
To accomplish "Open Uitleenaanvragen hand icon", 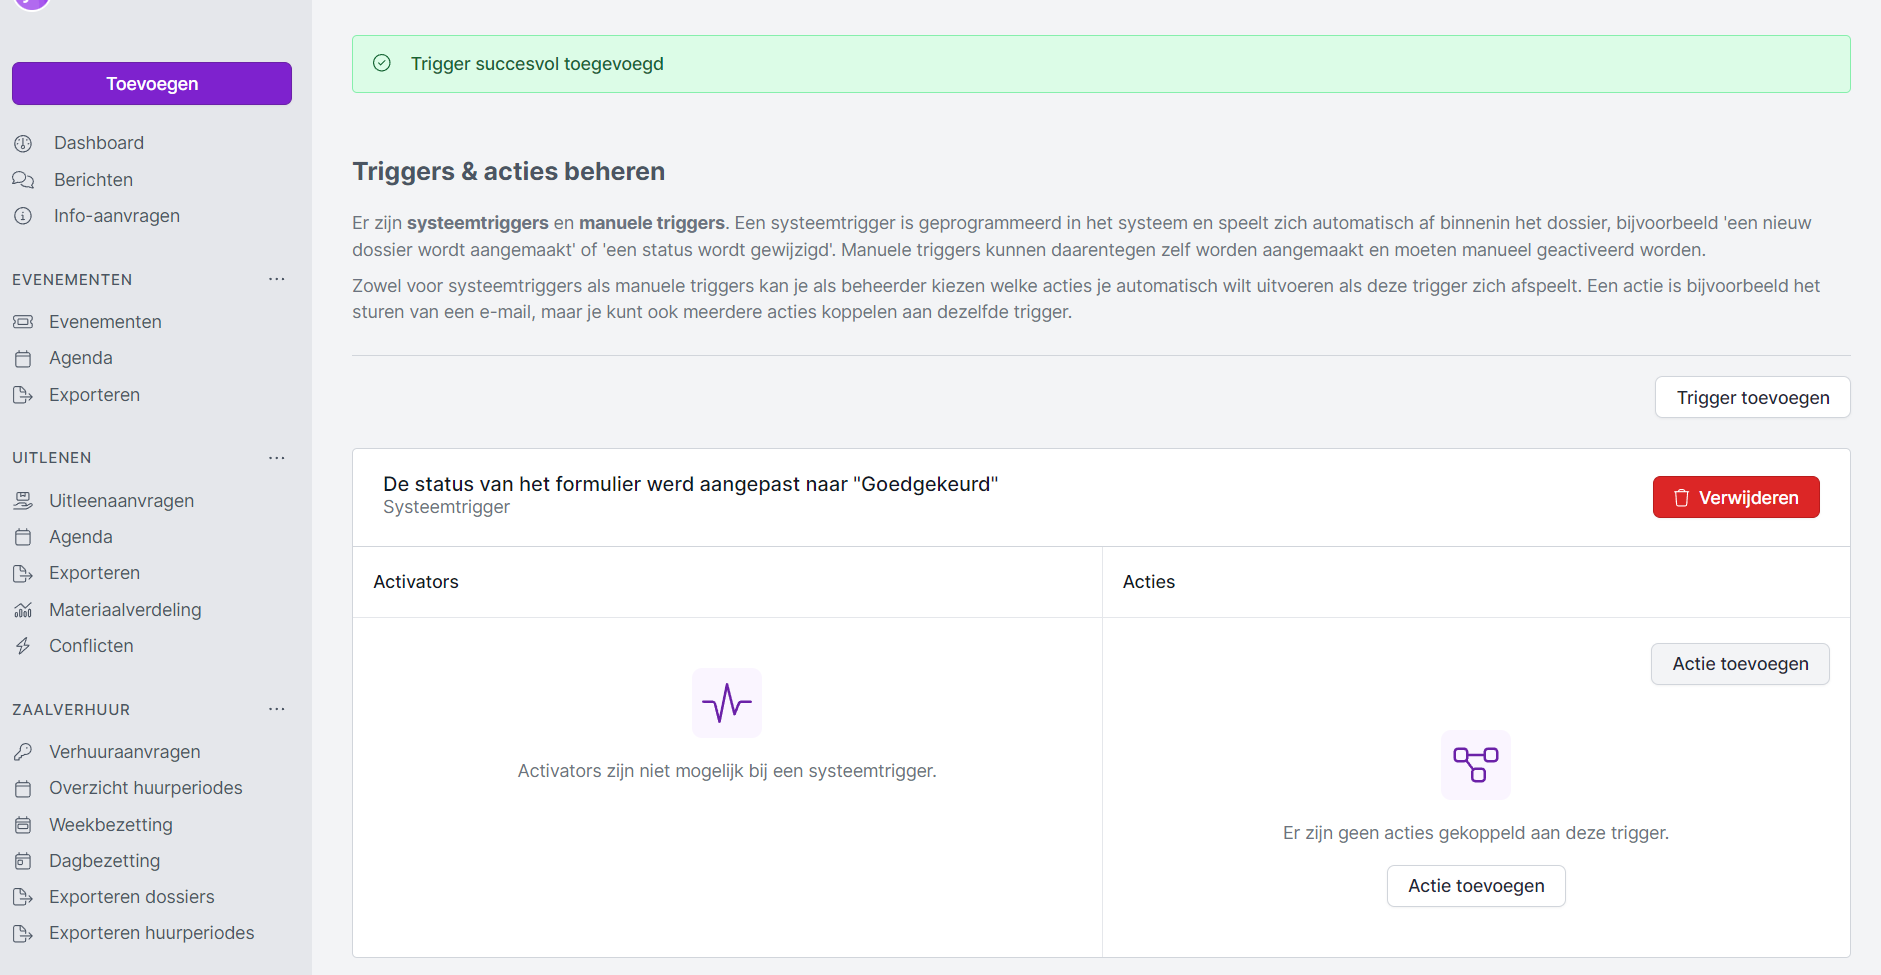I will click(23, 501).
